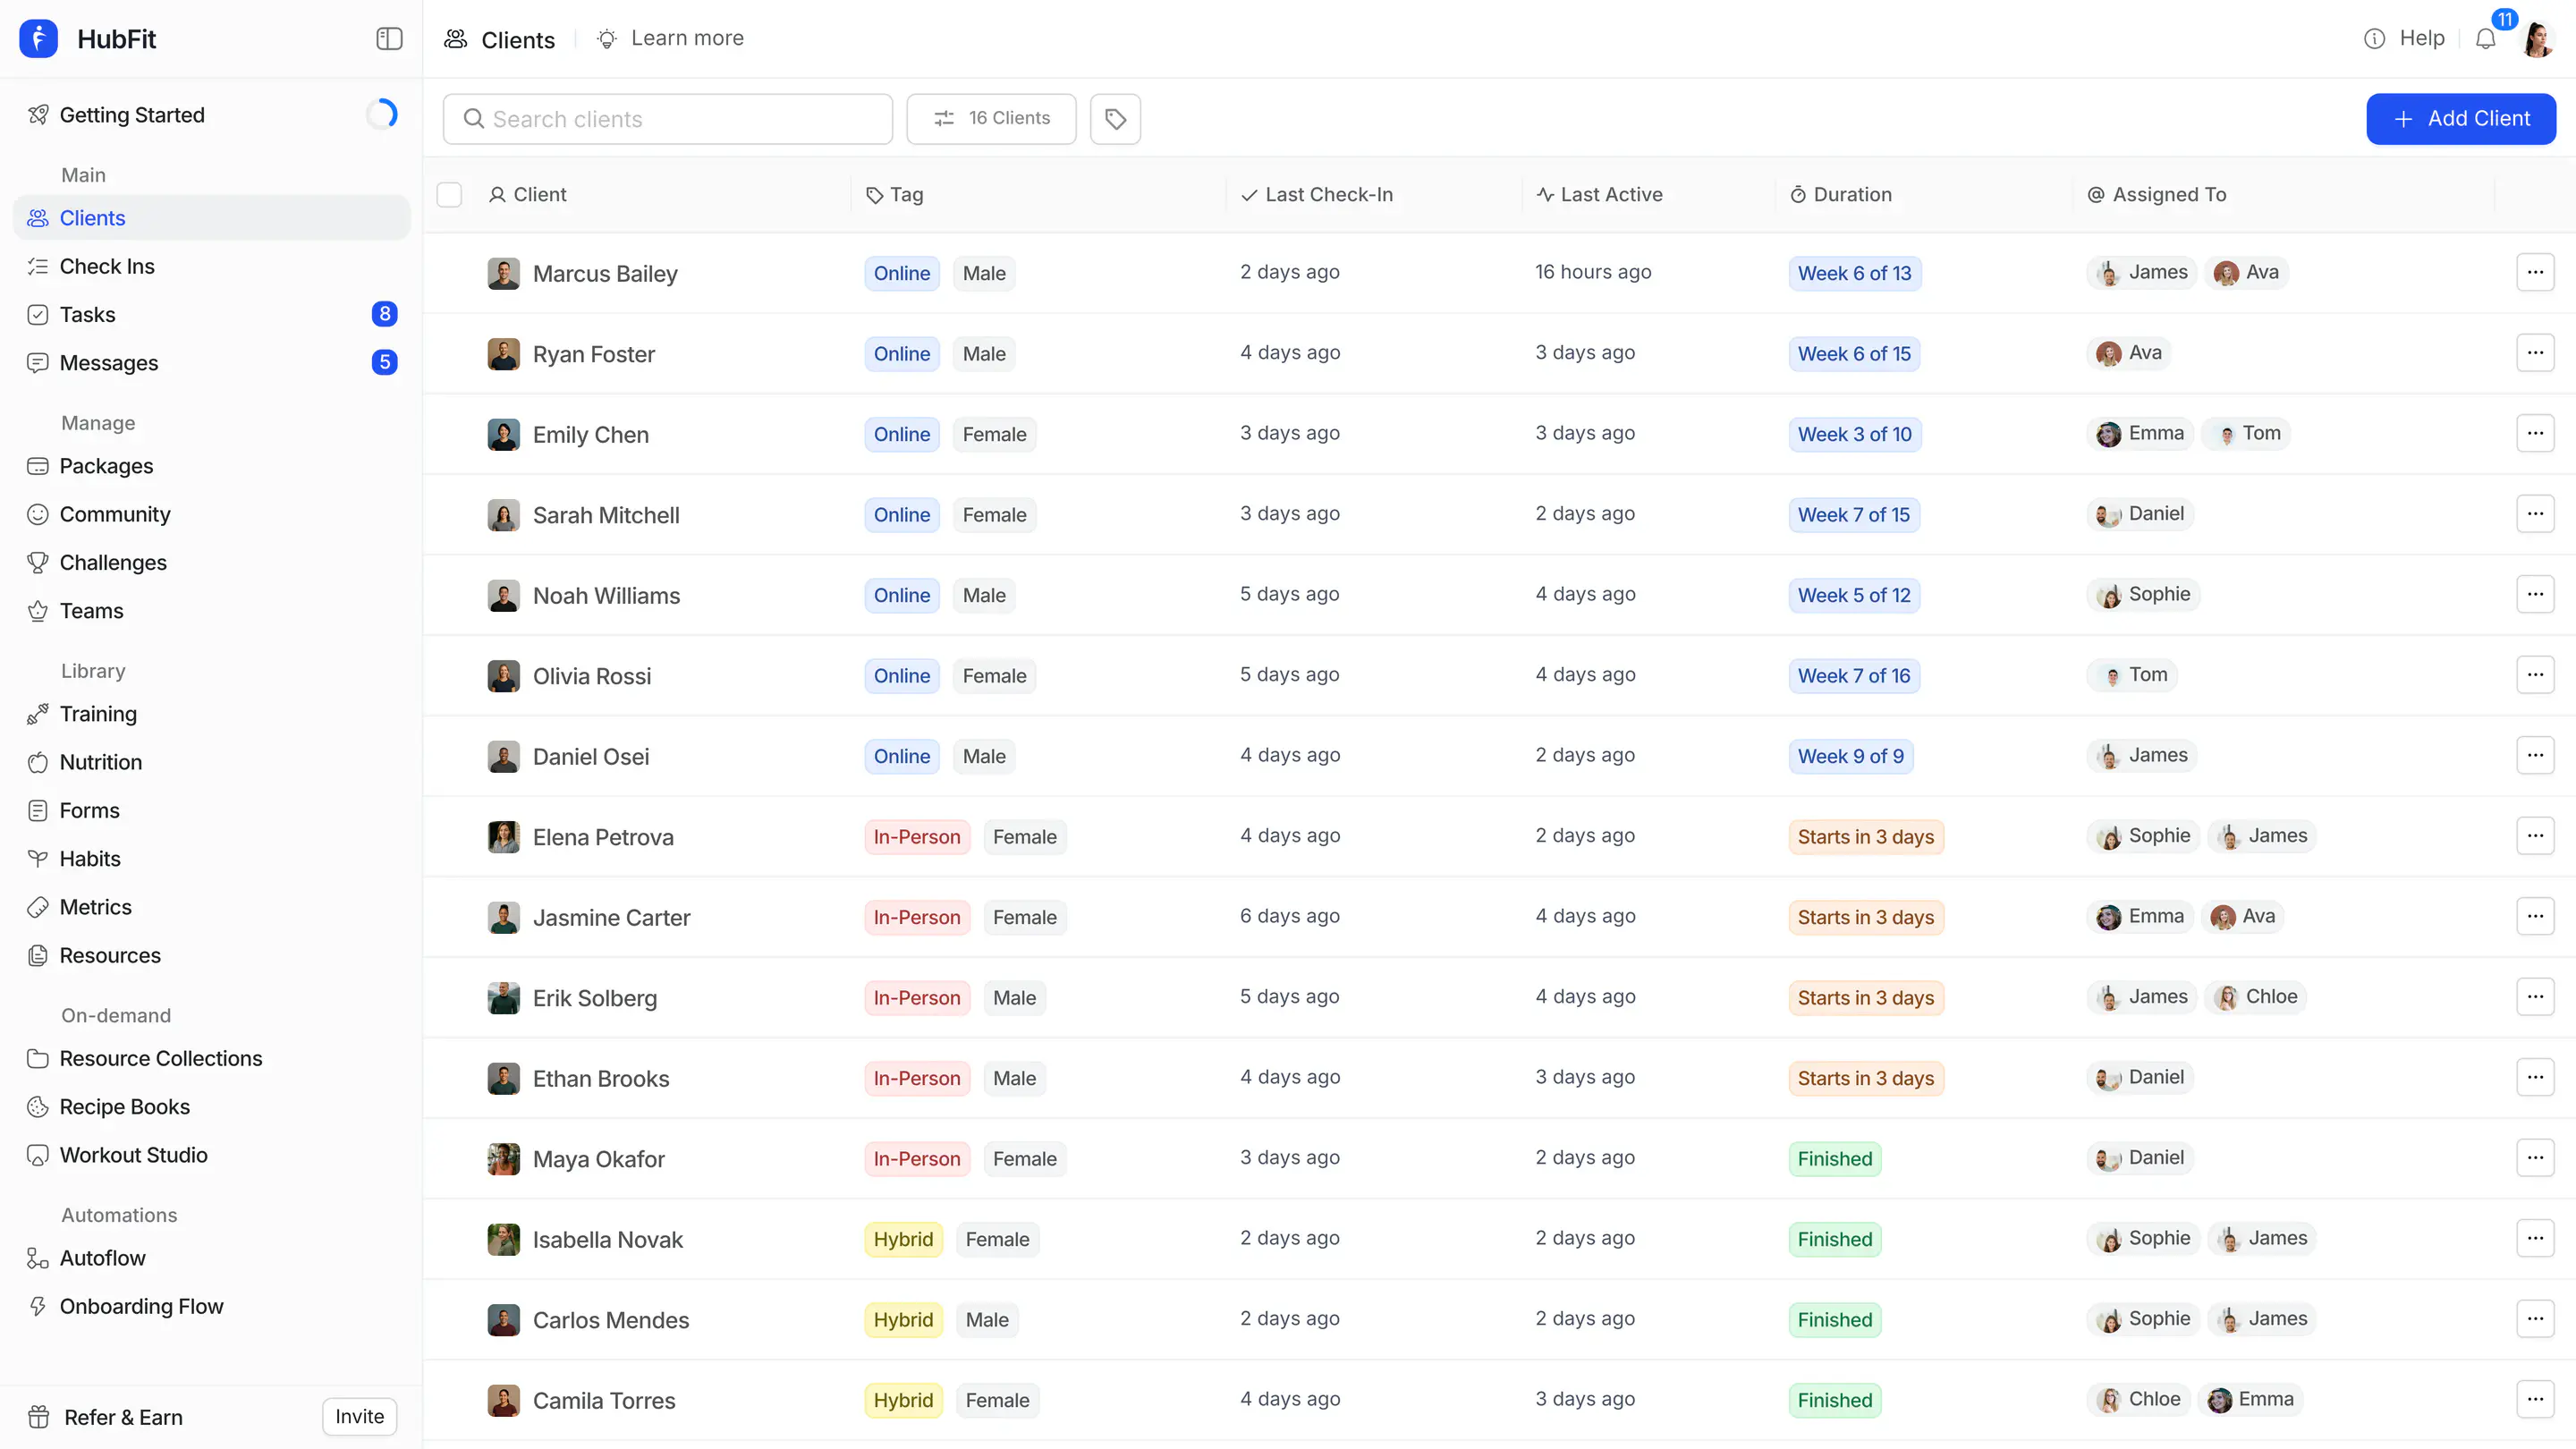Open row options for Marcus Bailey
Image resolution: width=2576 pixels, height=1449 pixels.
click(x=2535, y=272)
